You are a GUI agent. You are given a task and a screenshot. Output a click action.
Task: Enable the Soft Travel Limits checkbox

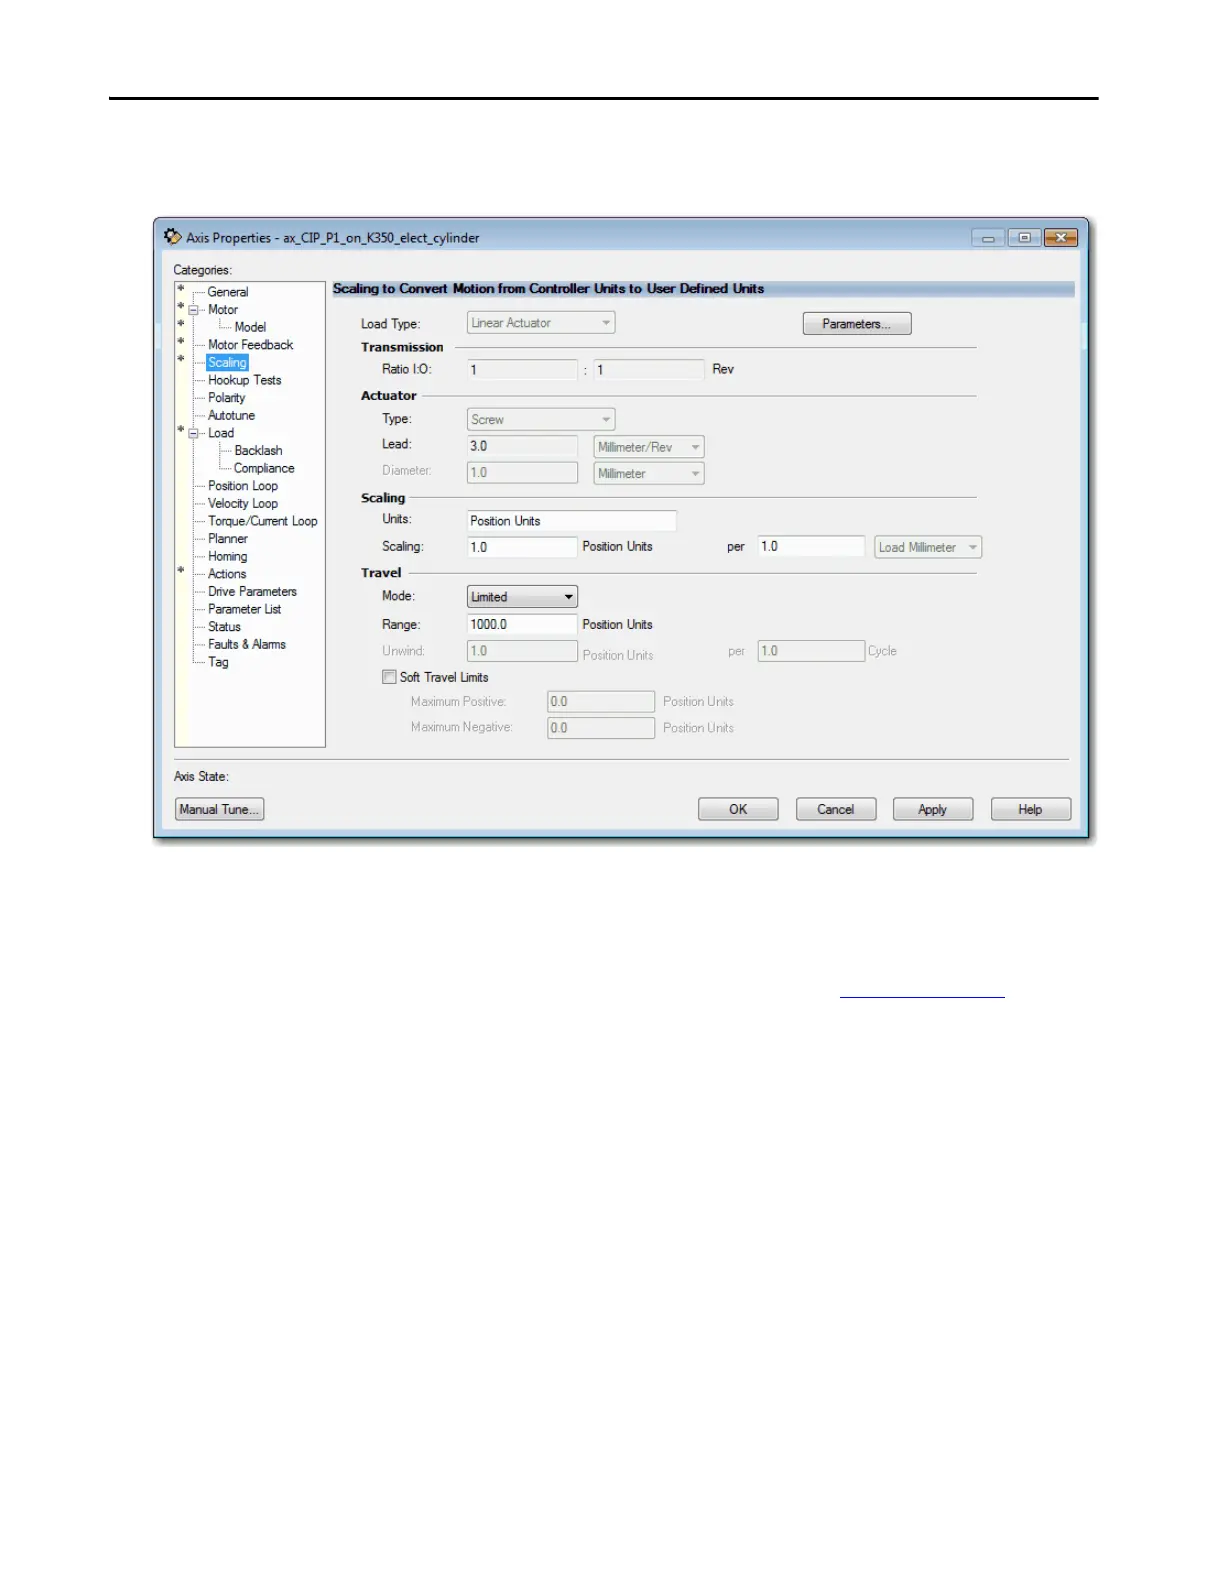[x=389, y=677]
